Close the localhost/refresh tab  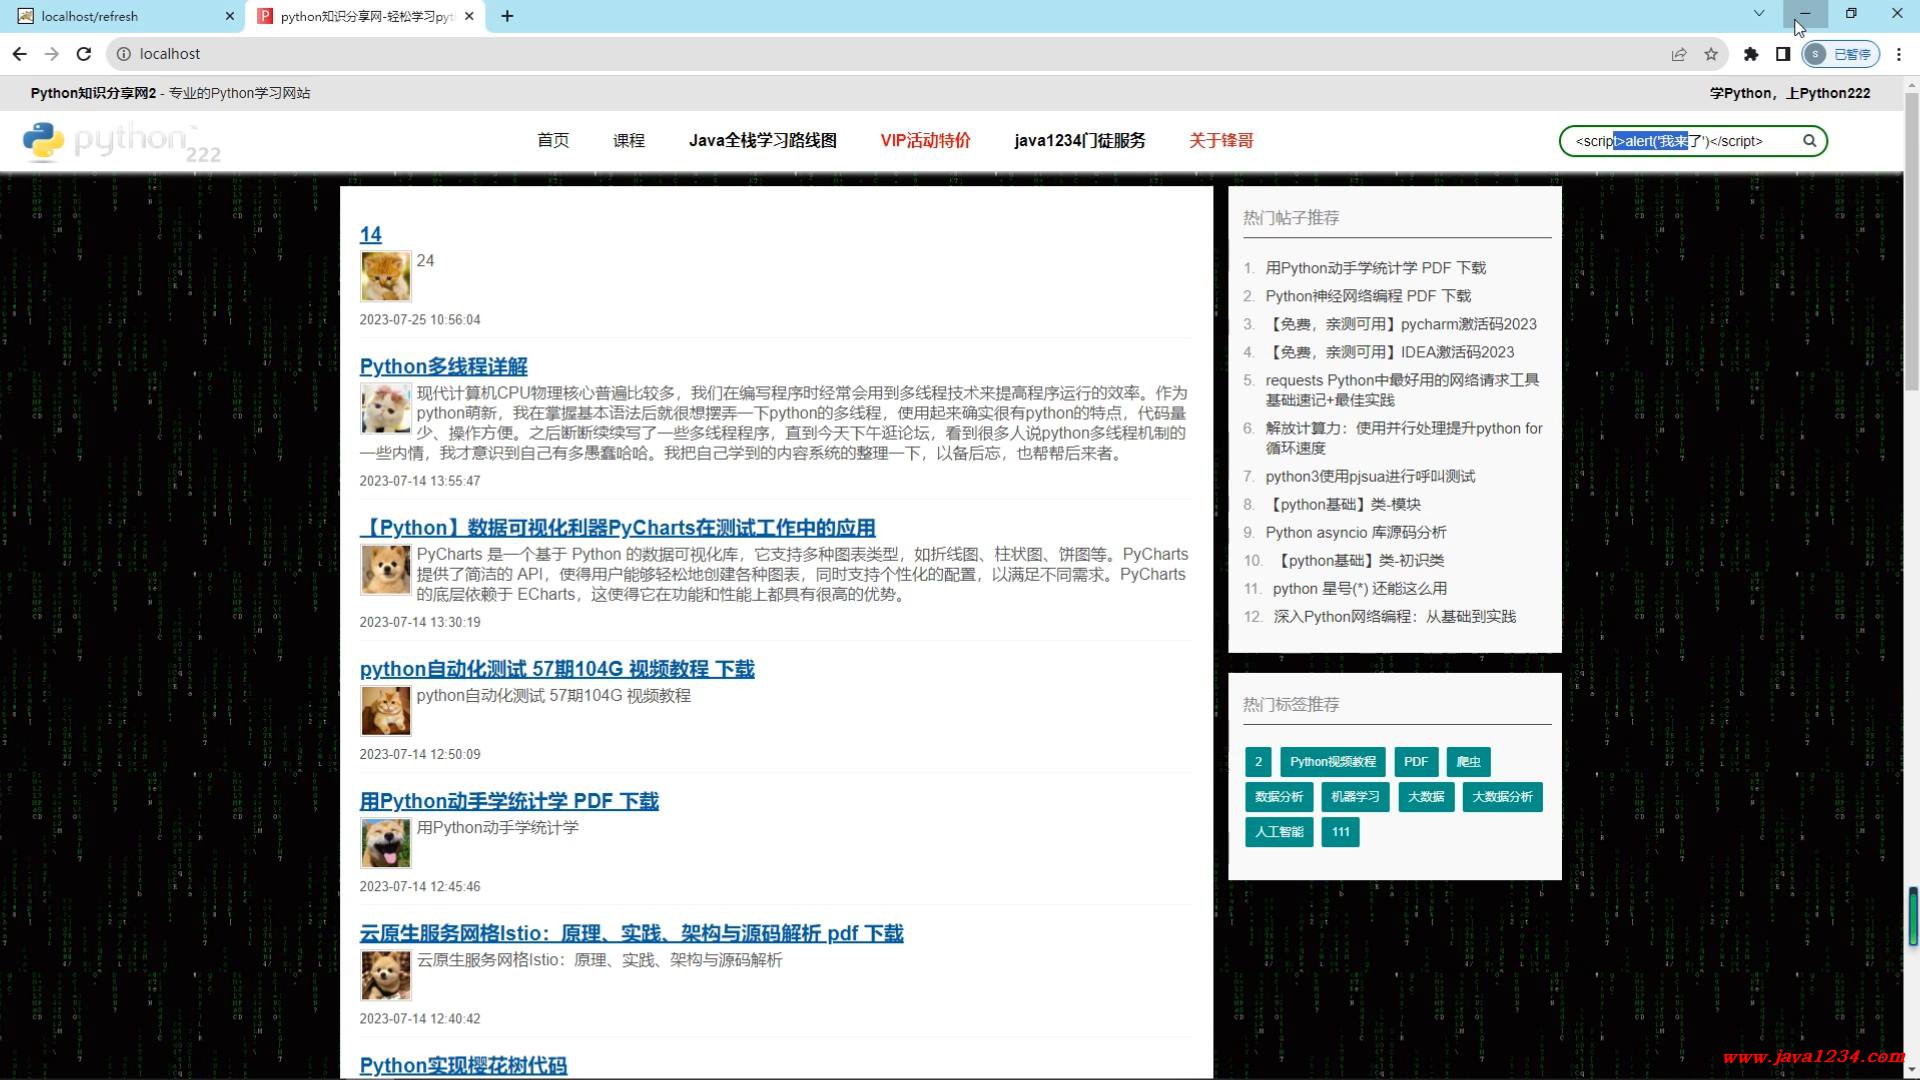[230, 16]
